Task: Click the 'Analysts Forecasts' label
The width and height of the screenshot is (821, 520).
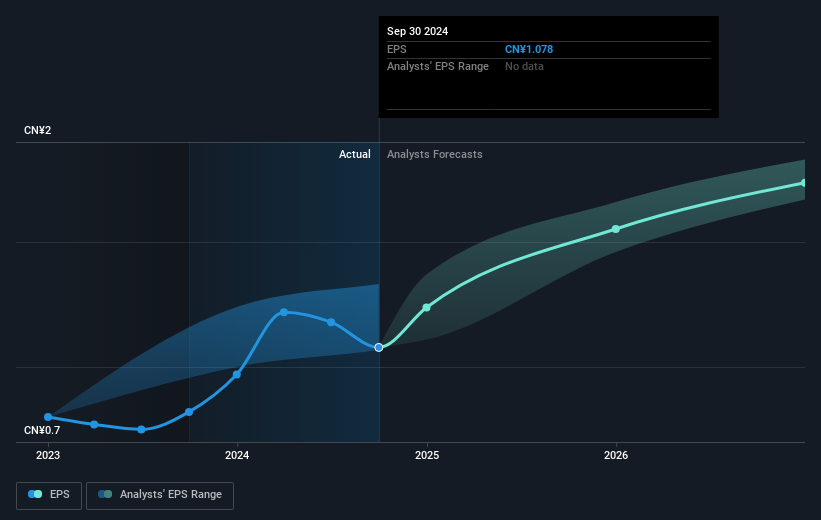Action: pos(435,154)
